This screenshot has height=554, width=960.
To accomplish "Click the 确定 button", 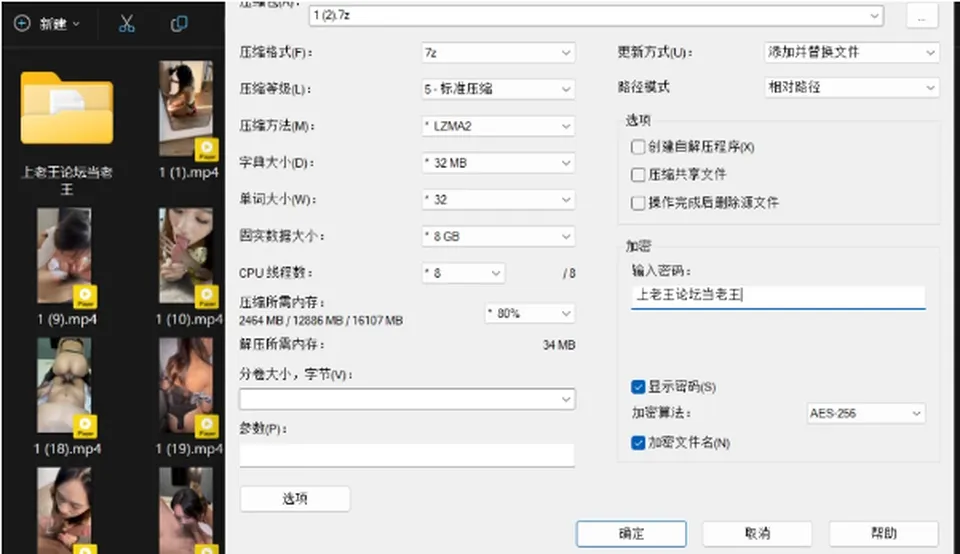I will click(631, 534).
